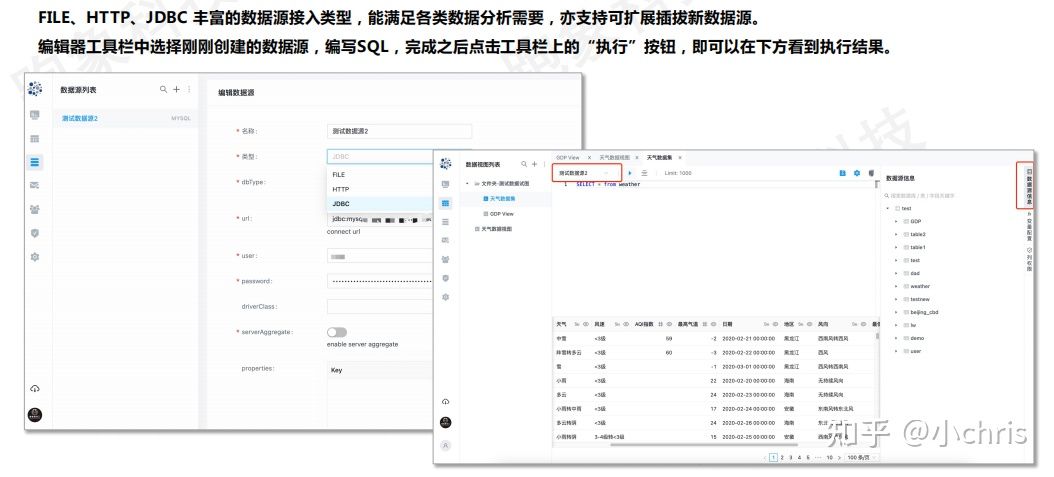Click the execute (play) button in the SQL editor toolbar
This screenshot has width=1054, height=477.
coord(630,173)
